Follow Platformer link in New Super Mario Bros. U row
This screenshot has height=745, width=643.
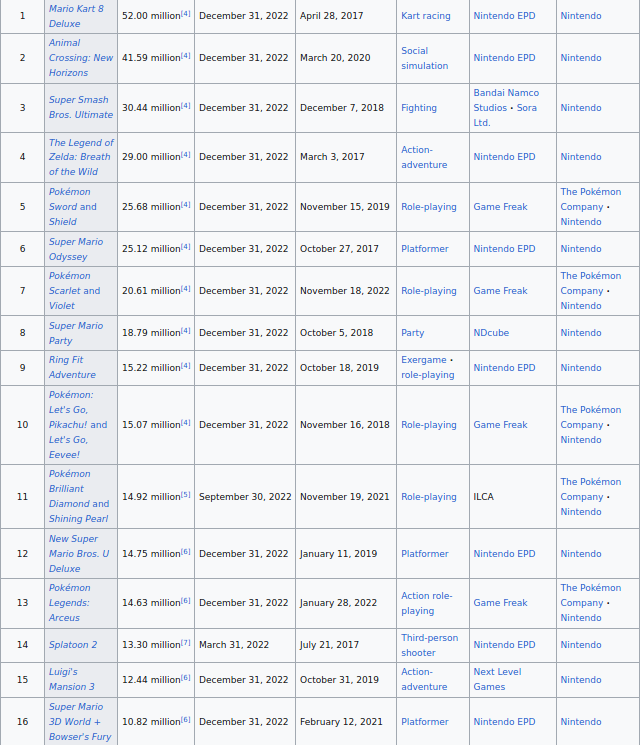[425, 554]
